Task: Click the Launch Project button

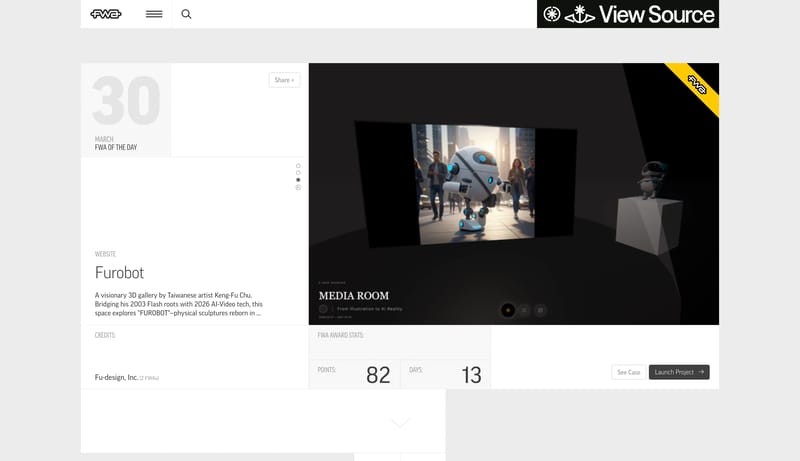Action: coord(679,372)
